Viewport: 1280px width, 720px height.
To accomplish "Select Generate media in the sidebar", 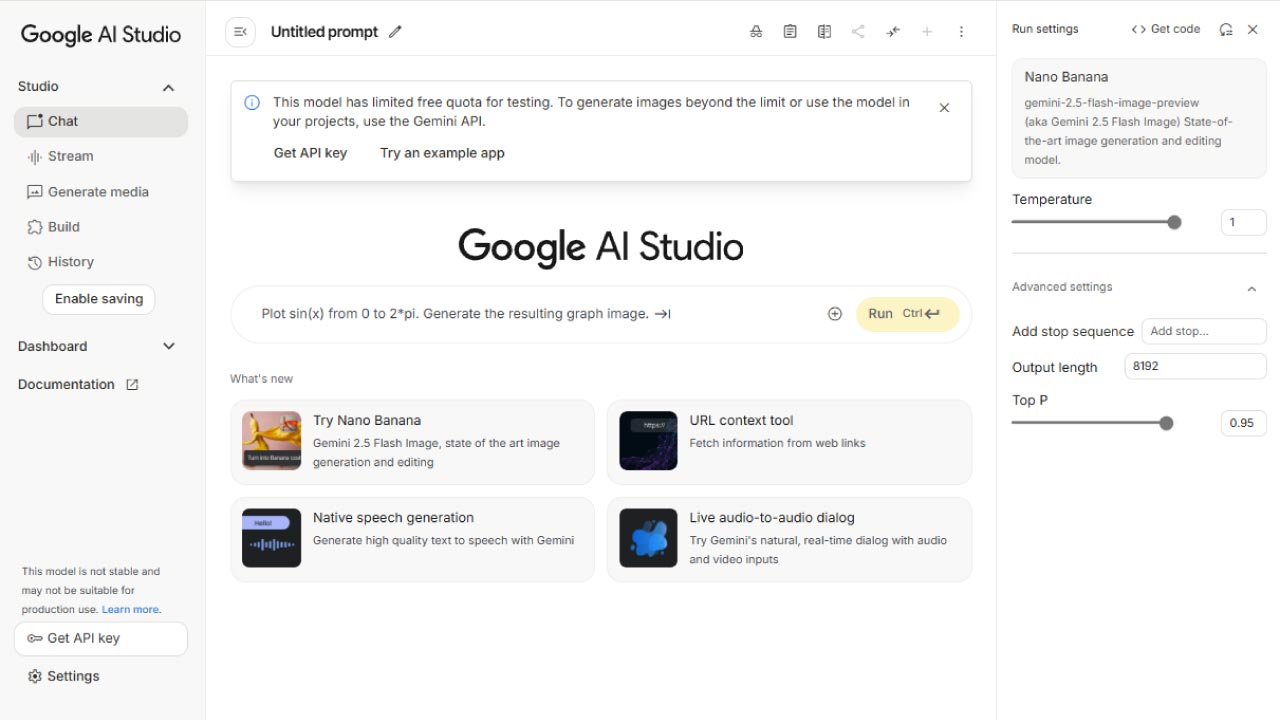I will (x=101, y=192).
